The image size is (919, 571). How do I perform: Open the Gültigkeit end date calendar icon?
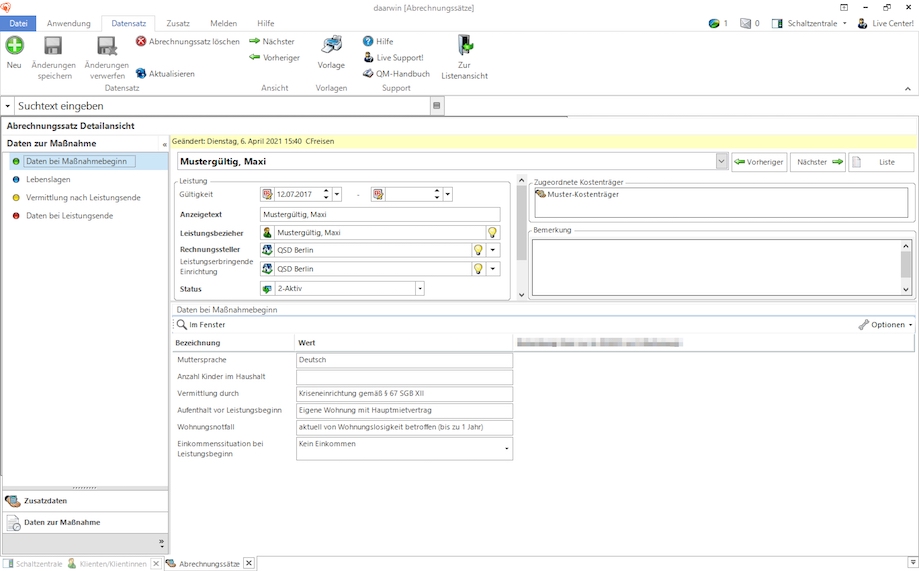tap(378, 194)
